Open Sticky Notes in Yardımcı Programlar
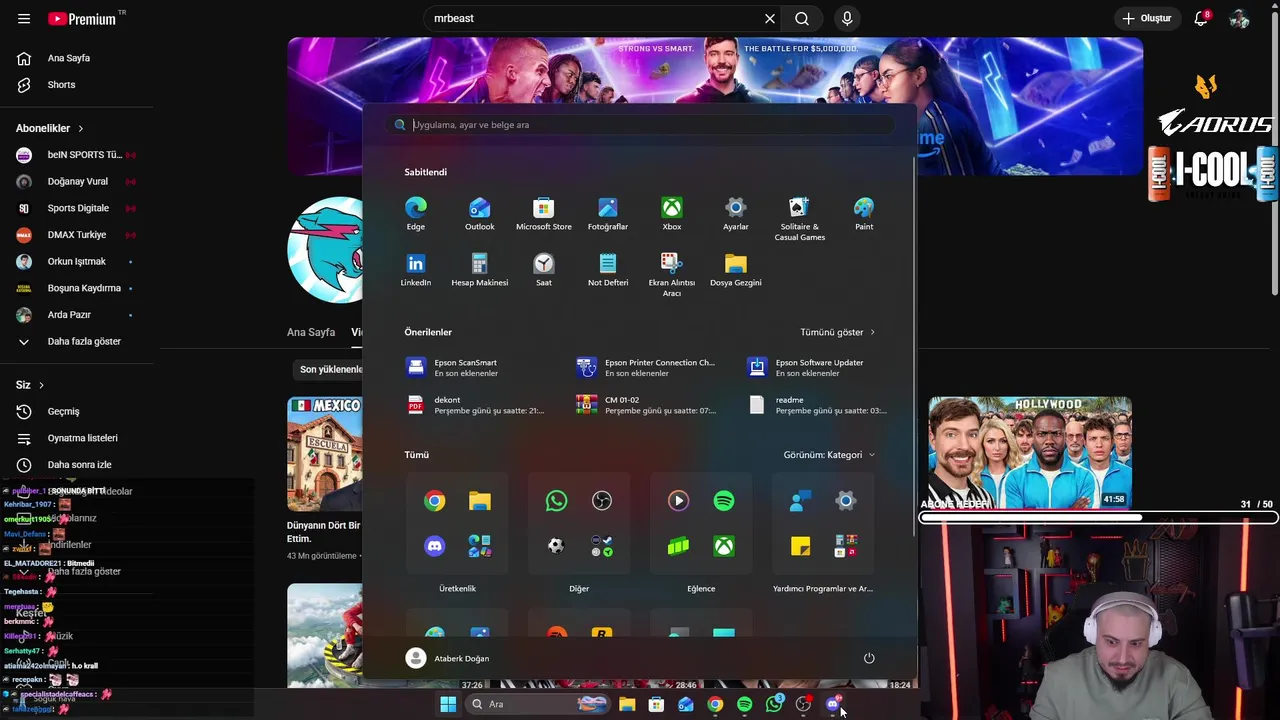This screenshot has width=1280, height=720. tap(800, 546)
